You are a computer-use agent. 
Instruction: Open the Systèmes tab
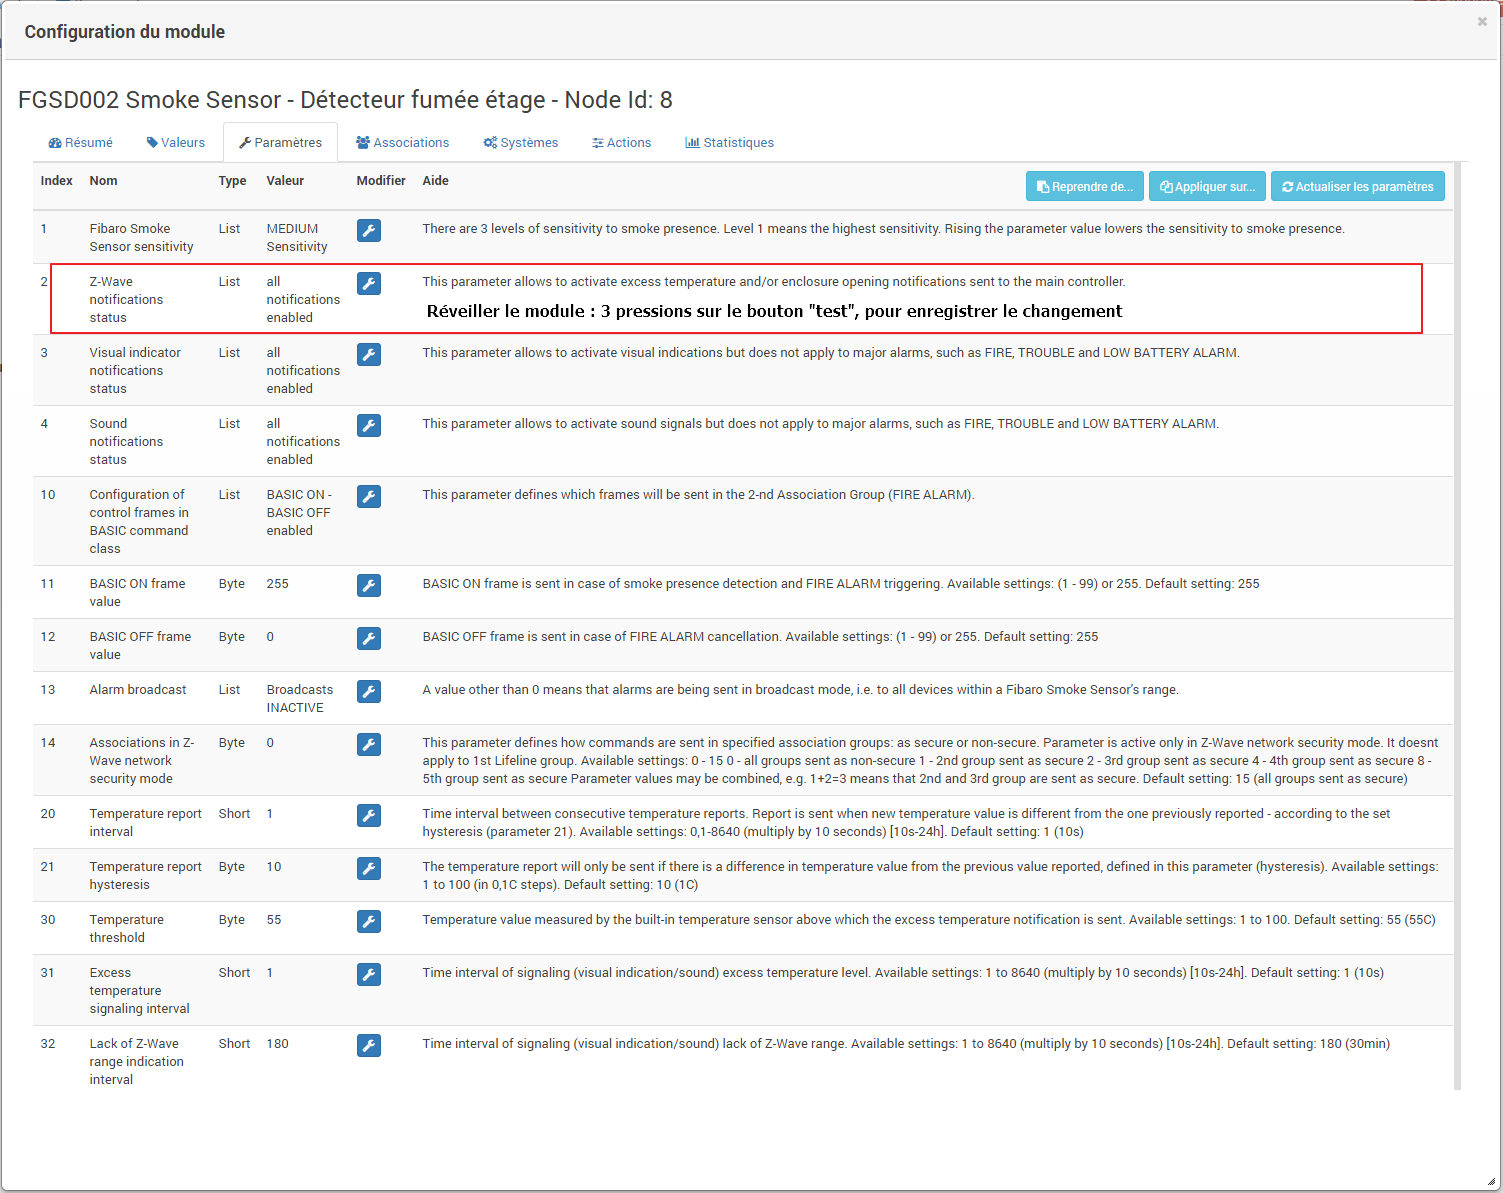click(x=521, y=143)
